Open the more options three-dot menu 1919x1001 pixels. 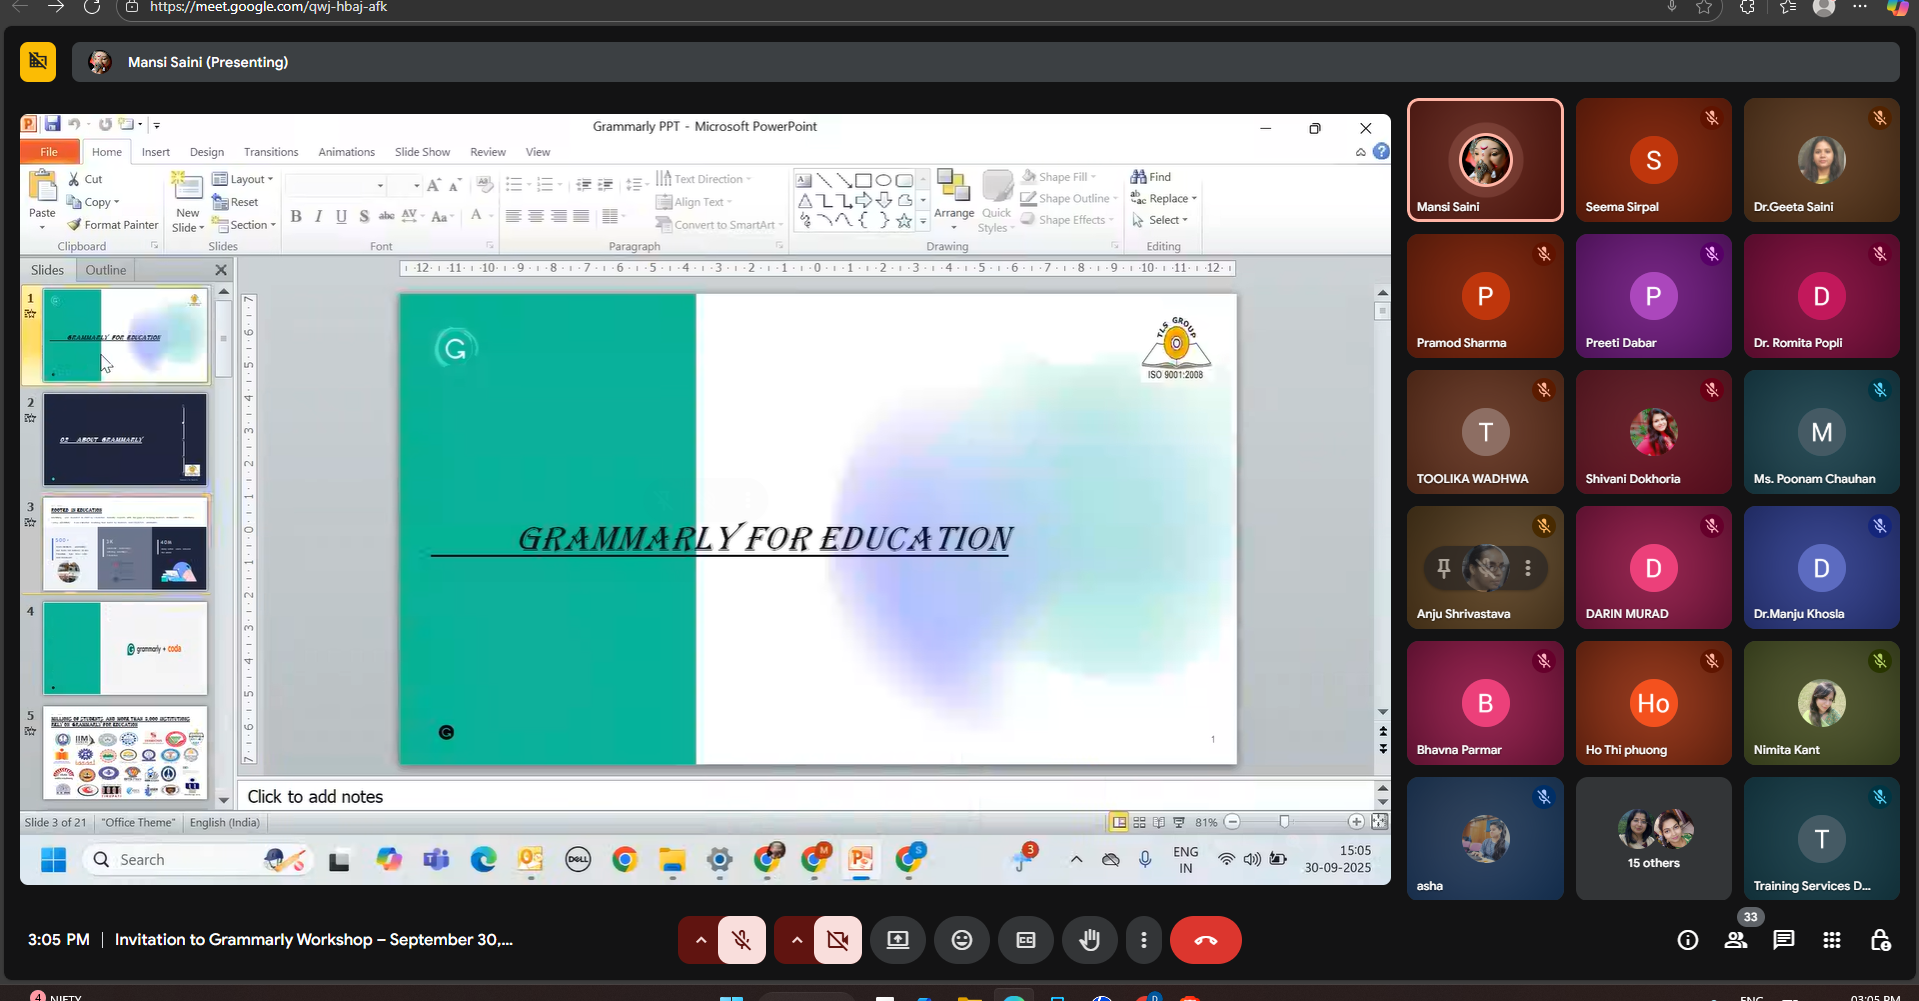1143,940
